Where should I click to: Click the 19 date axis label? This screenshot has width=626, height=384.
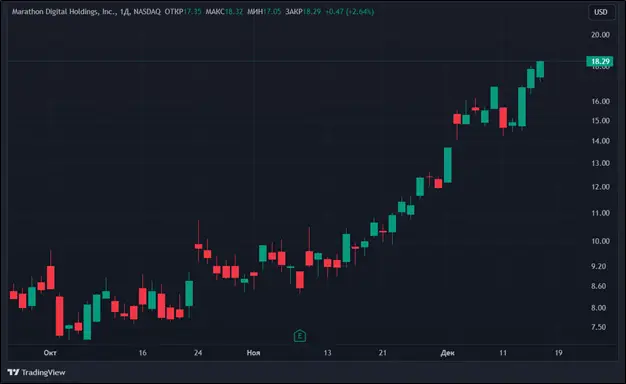click(x=559, y=353)
